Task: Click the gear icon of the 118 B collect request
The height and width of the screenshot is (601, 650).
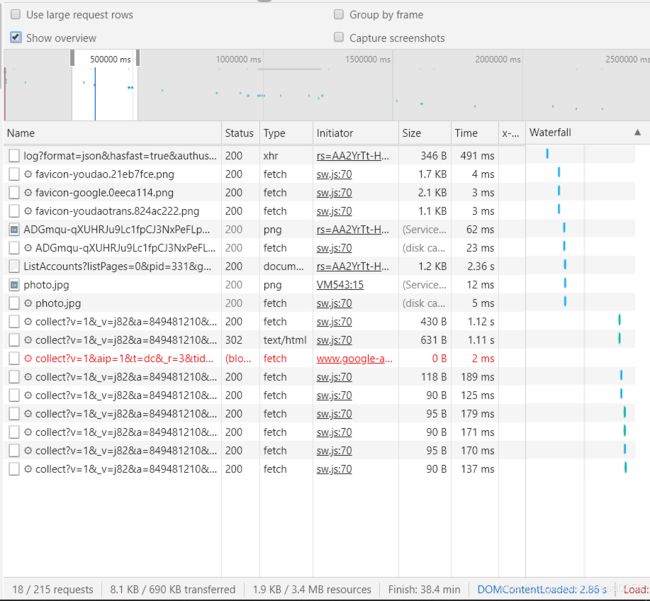Action: (x=28, y=377)
